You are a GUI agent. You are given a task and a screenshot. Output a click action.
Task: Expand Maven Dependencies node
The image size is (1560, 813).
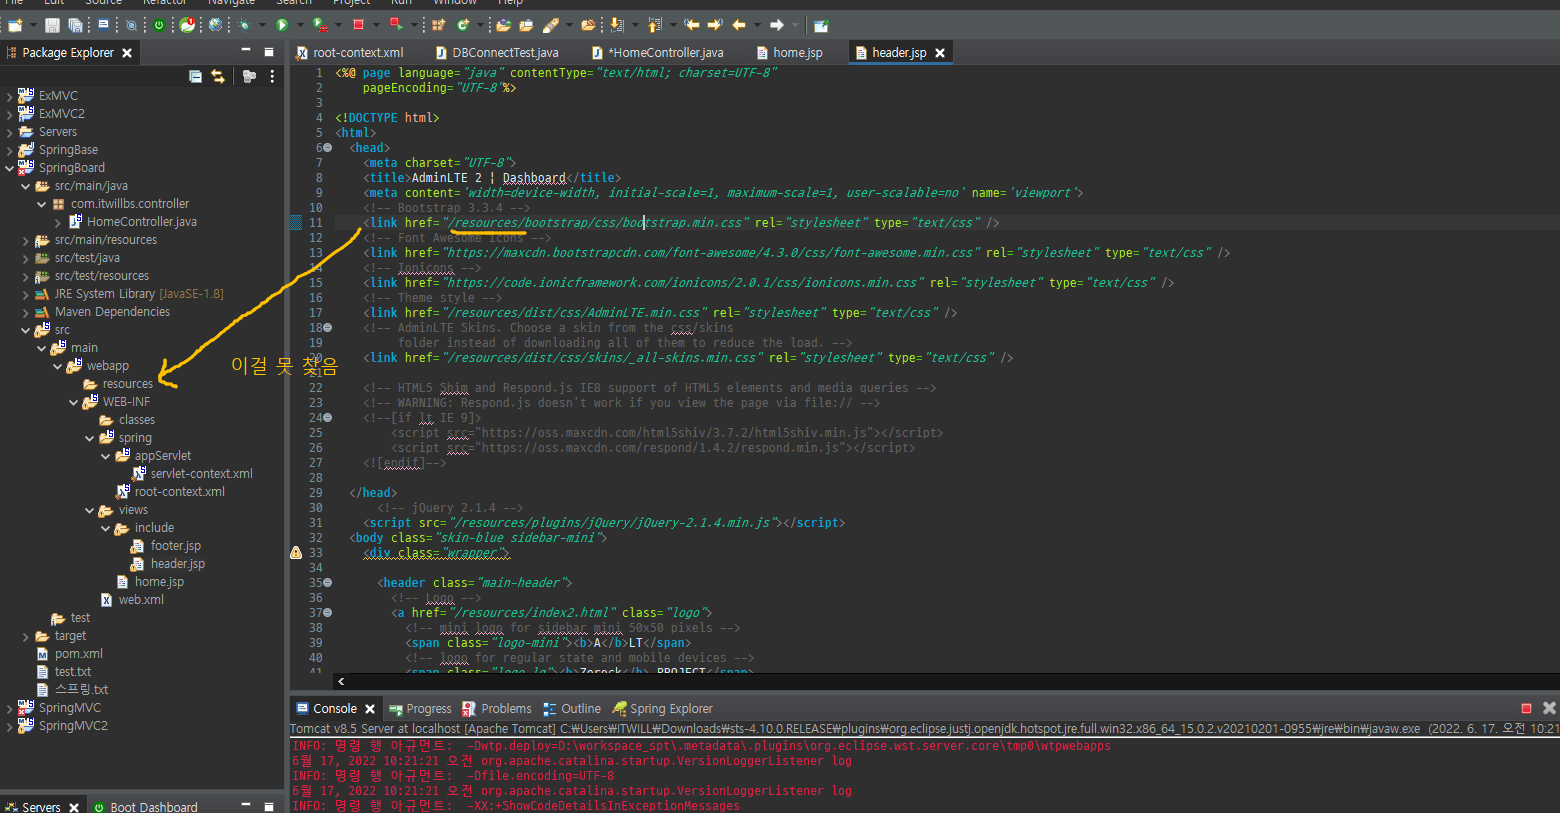(25, 312)
